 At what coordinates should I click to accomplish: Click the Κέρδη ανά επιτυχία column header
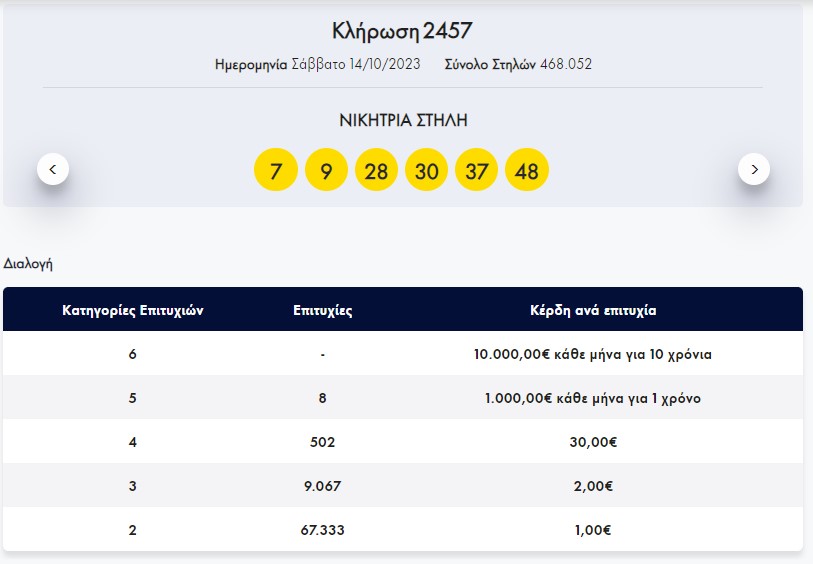tap(593, 310)
